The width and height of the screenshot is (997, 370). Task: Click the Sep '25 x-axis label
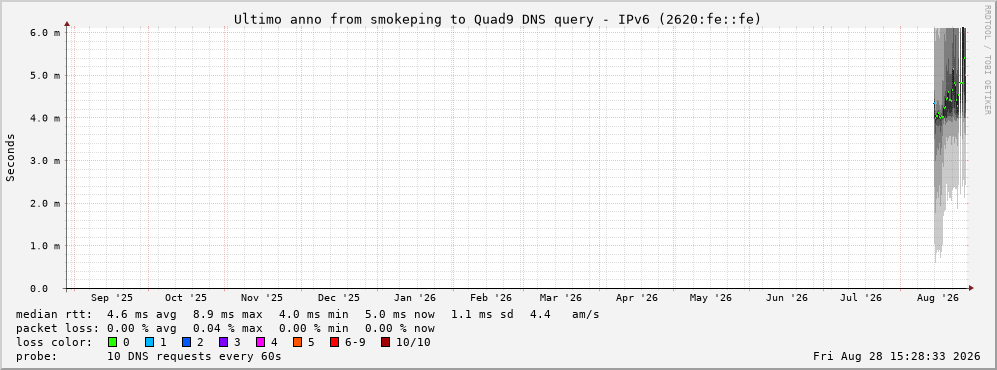(112, 298)
